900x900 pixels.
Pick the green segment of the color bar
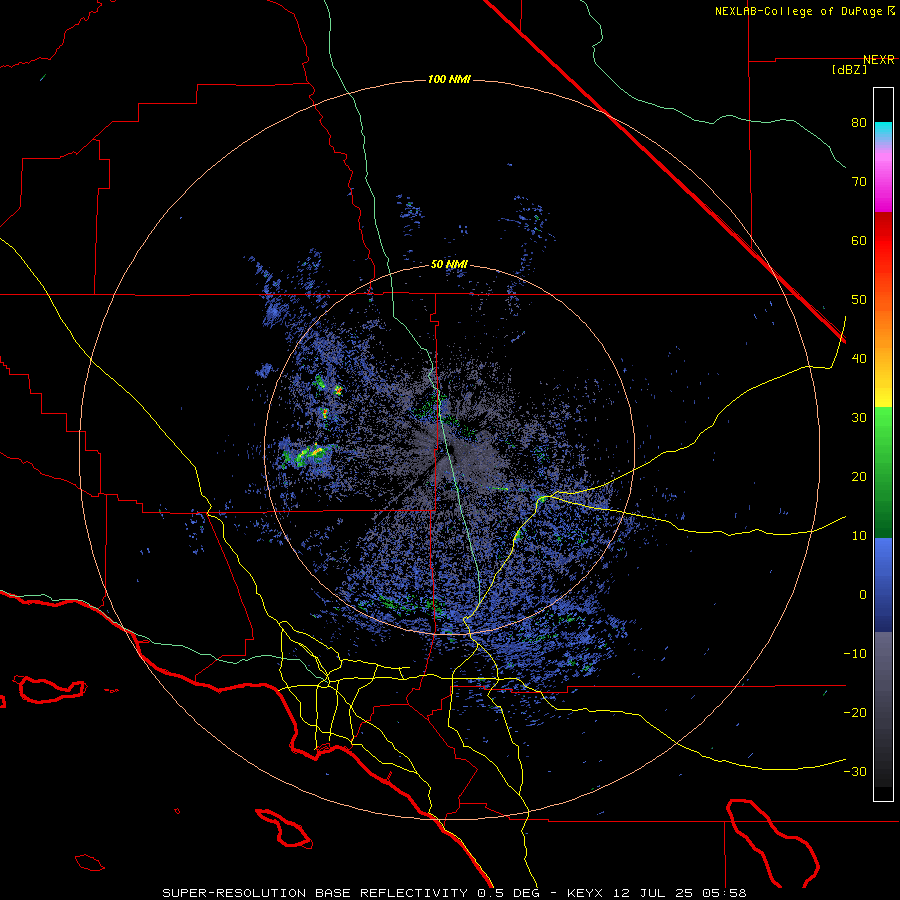883,472
